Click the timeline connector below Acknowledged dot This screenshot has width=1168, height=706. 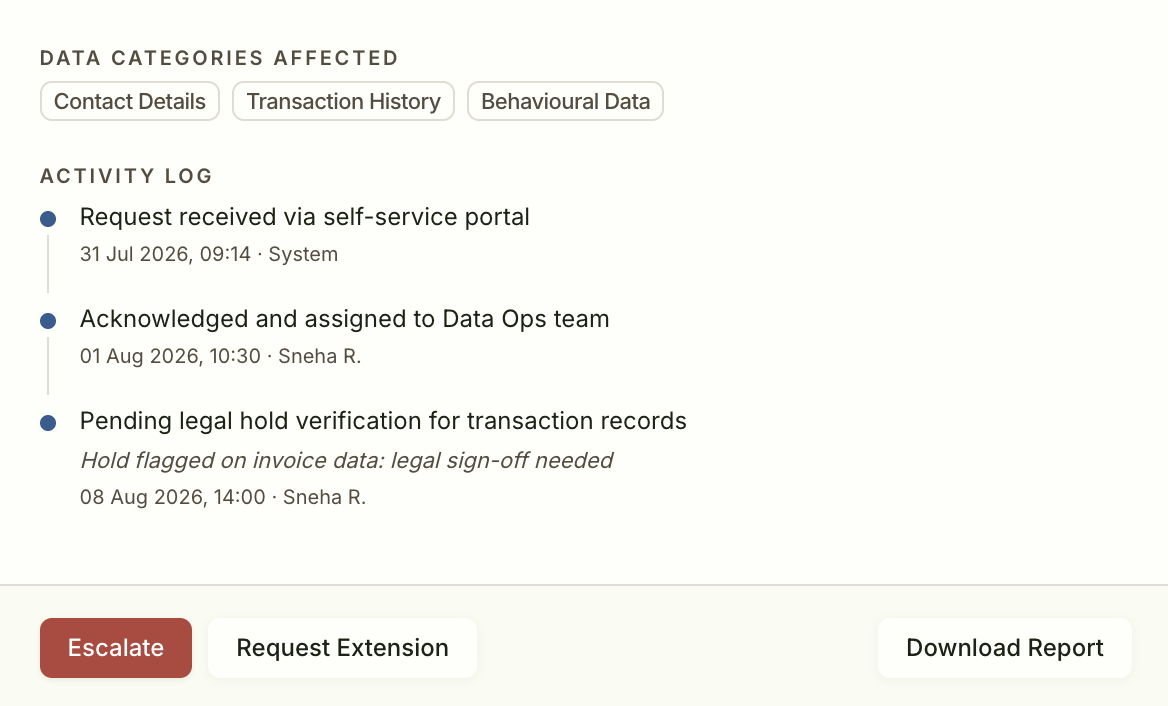click(x=48, y=366)
